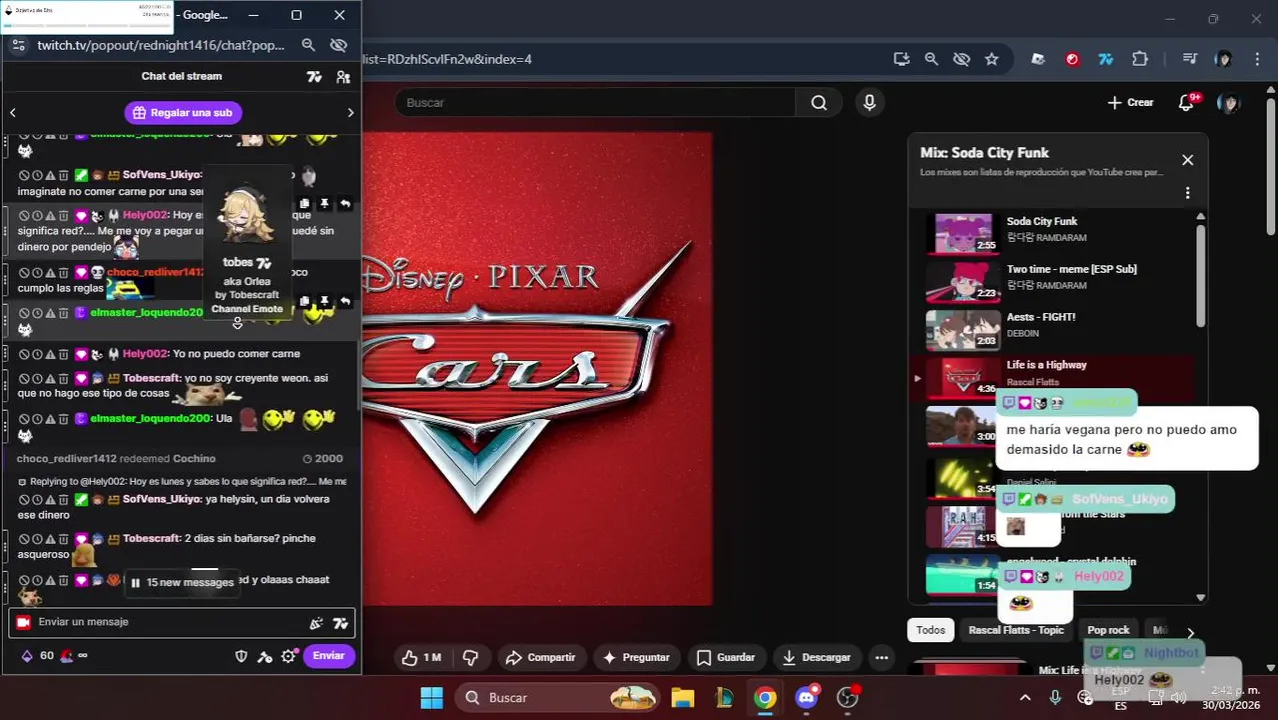This screenshot has height=720, width=1278.
Task: Click the YouTube Buscar search field
Action: [x=594, y=103]
